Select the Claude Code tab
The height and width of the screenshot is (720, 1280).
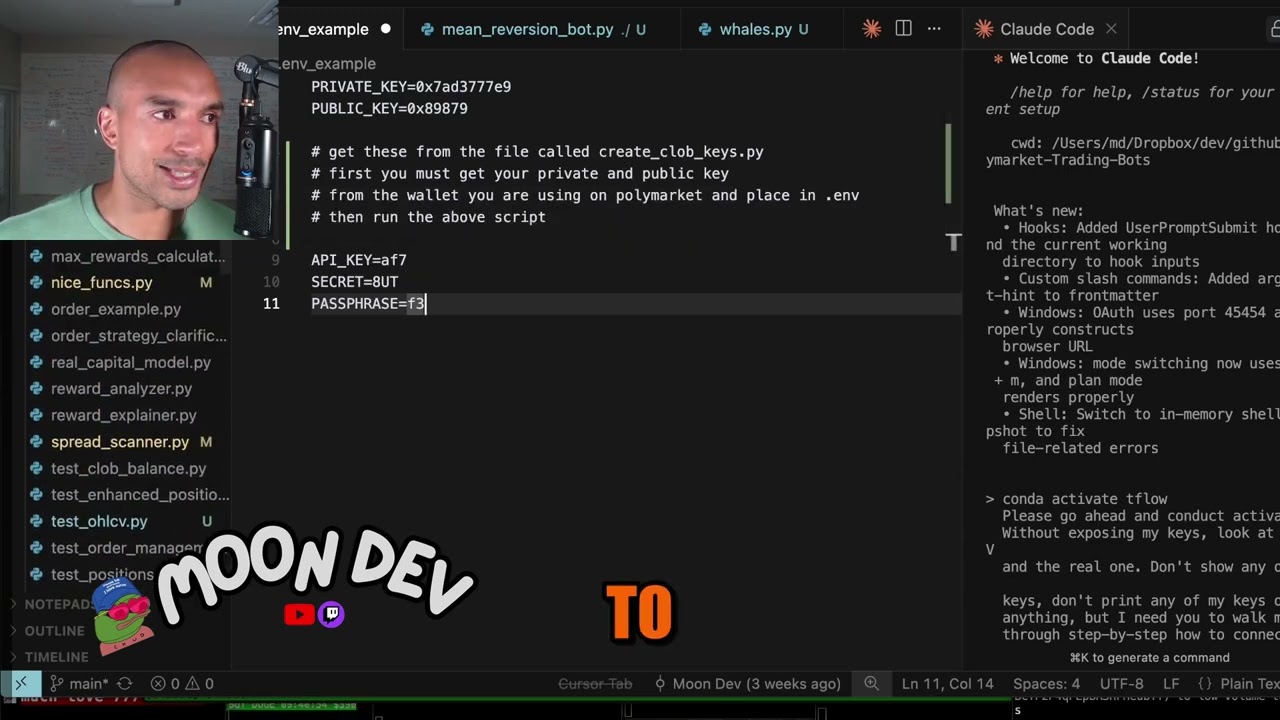1047,29
